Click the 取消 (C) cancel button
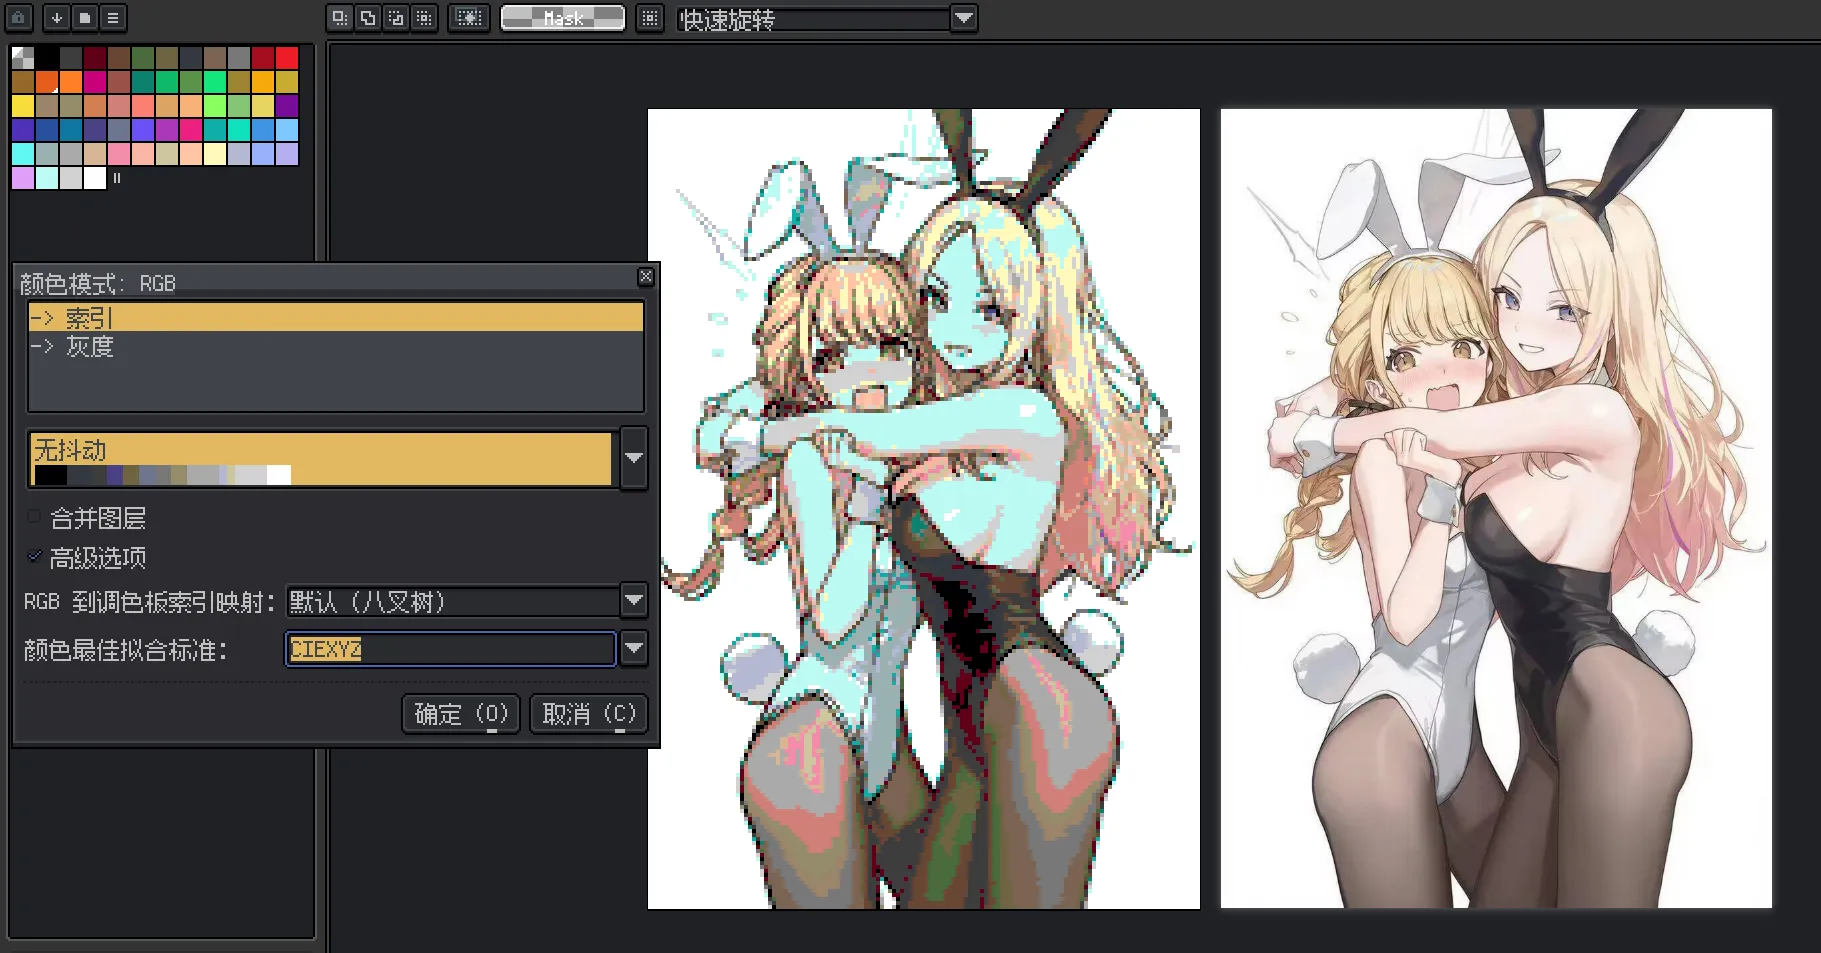Viewport: 1821px width, 953px height. click(x=589, y=714)
